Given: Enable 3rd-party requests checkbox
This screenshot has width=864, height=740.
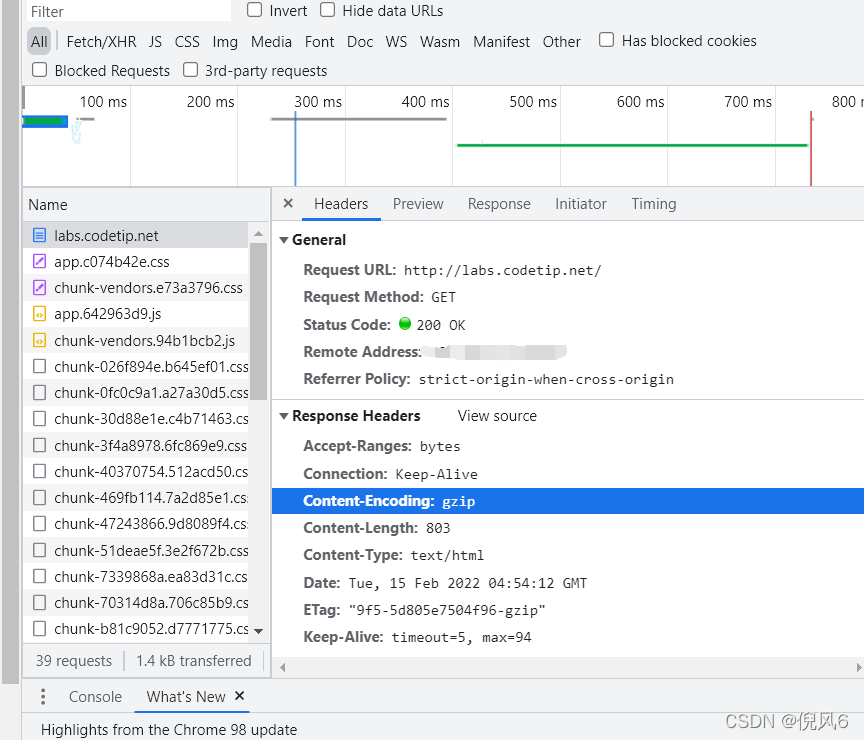Looking at the screenshot, I should (190, 70).
